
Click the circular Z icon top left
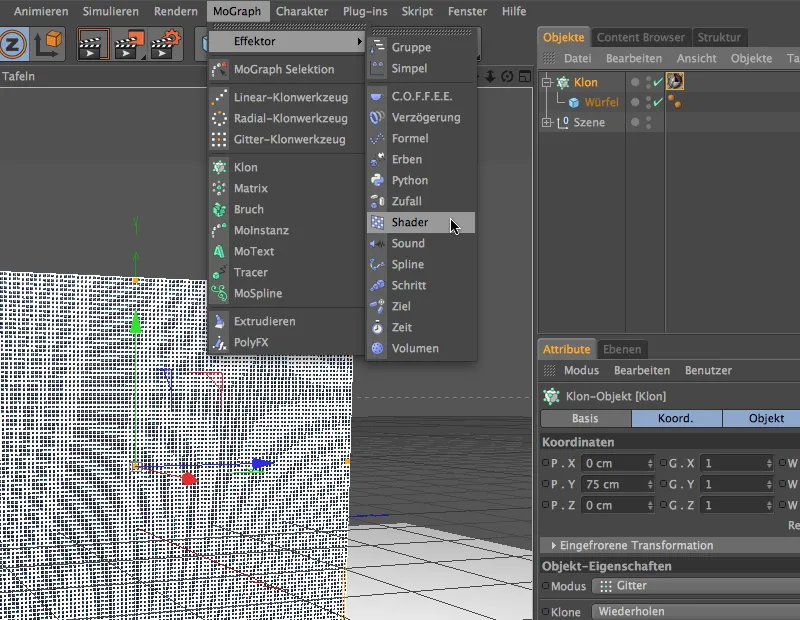coord(13,41)
